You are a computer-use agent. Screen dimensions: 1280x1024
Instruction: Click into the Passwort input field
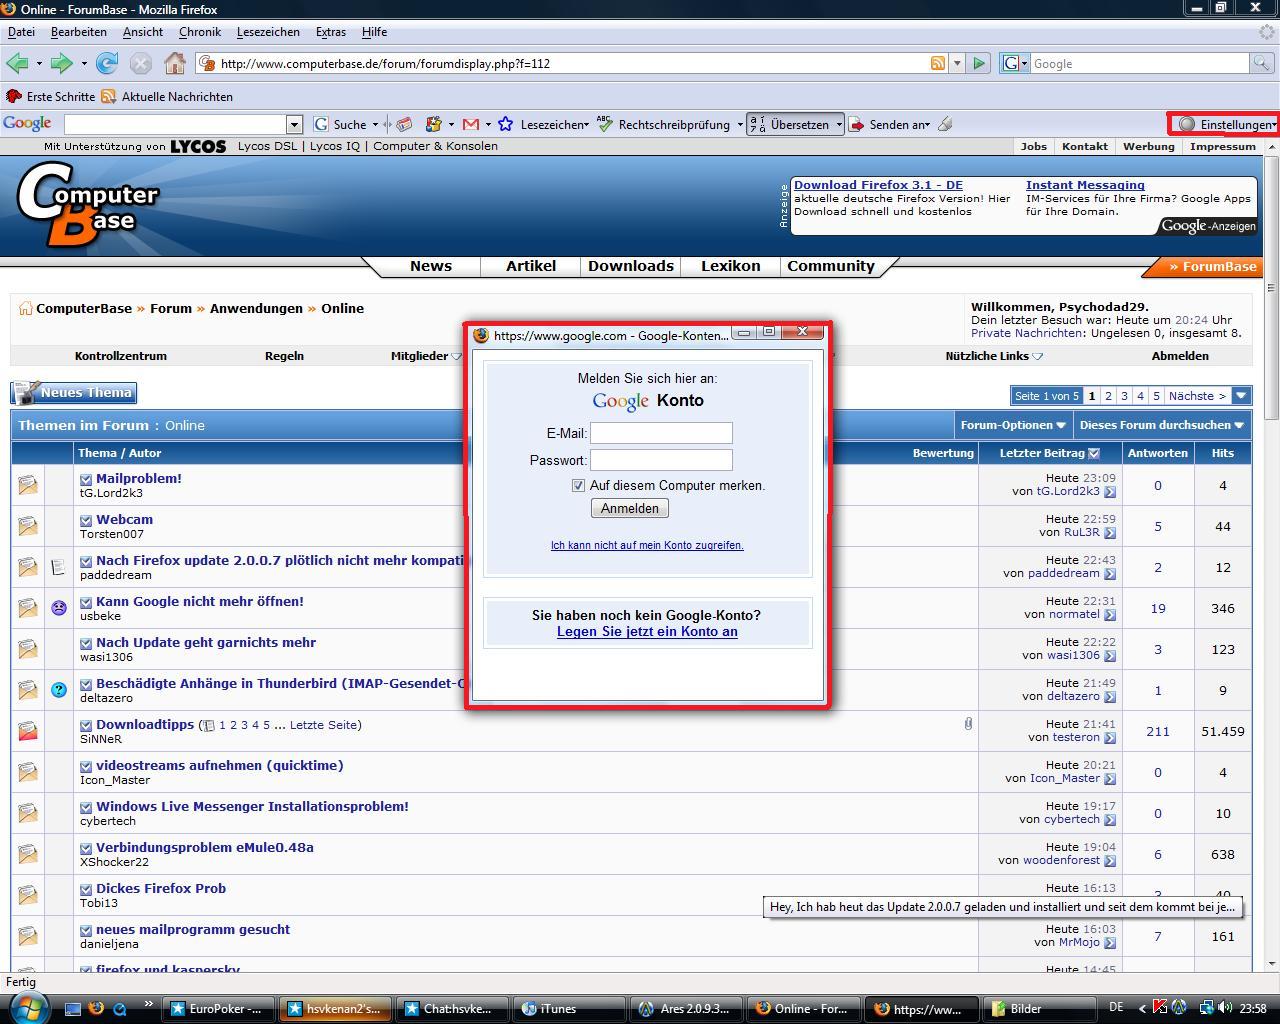point(661,460)
